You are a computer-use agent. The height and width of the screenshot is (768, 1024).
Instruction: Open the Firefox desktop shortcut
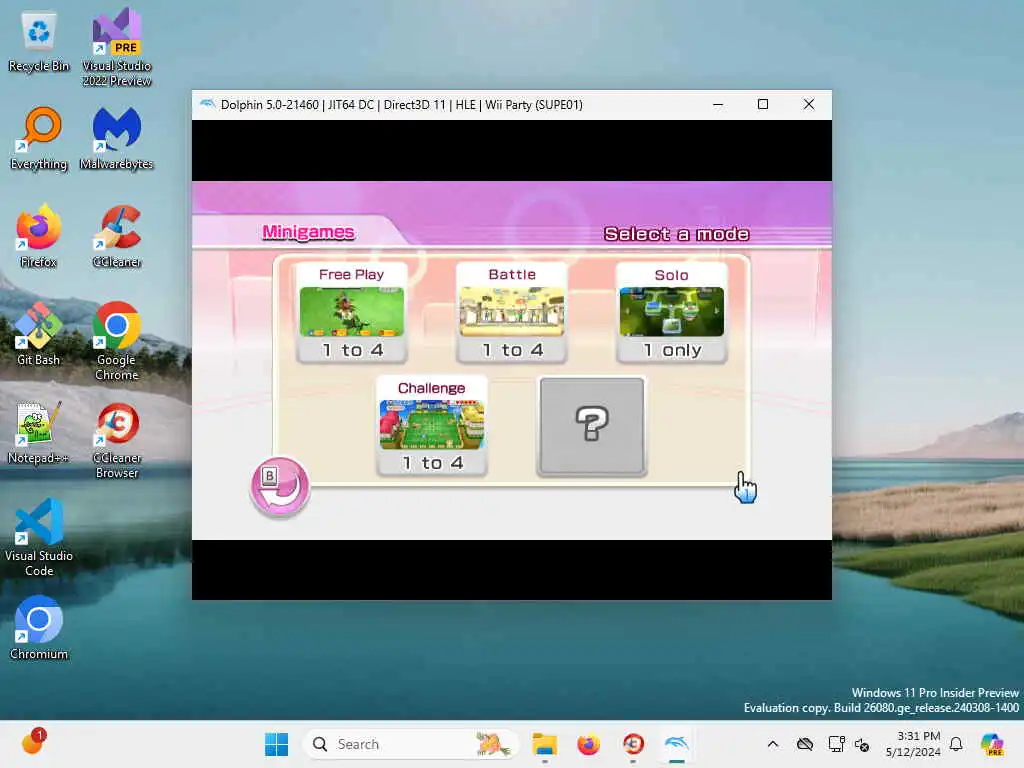[x=39, y=236]
